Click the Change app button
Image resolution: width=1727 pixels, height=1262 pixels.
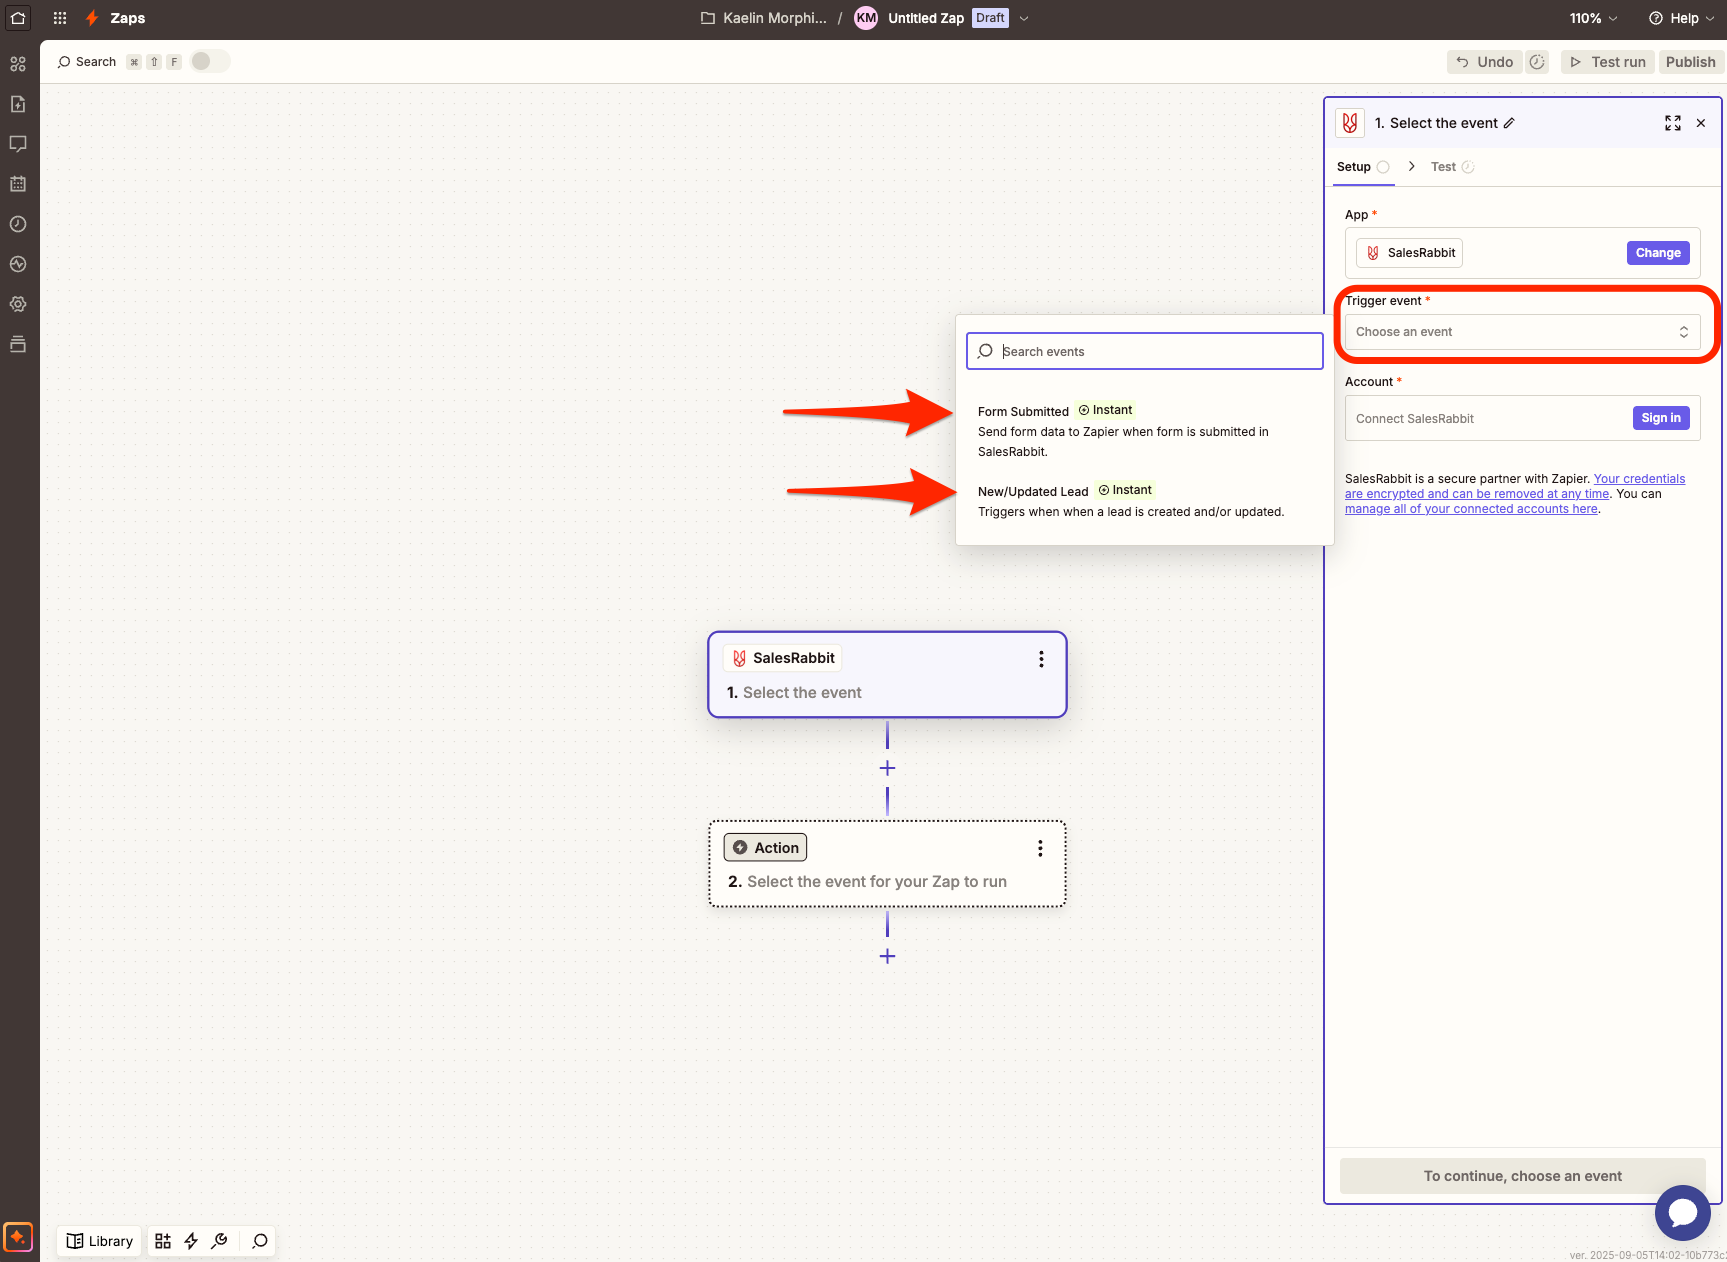tap(1657, 253)
